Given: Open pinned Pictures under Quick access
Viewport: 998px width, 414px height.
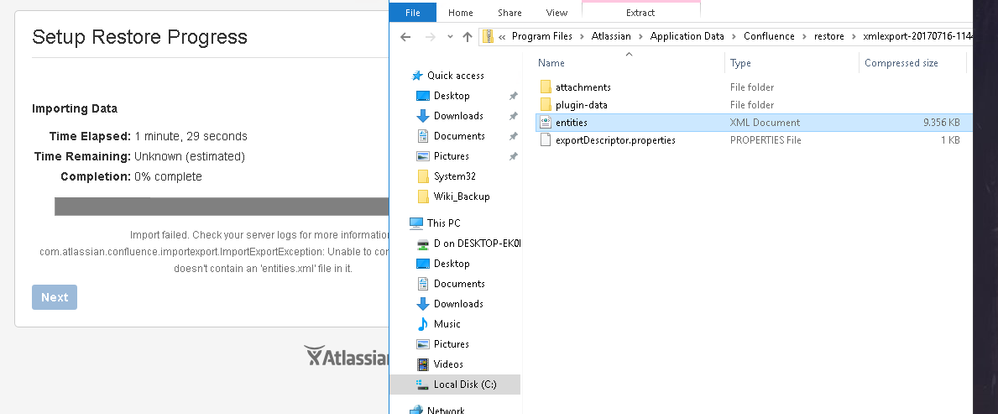Looking at the screenshot, I should coord(451,156).
